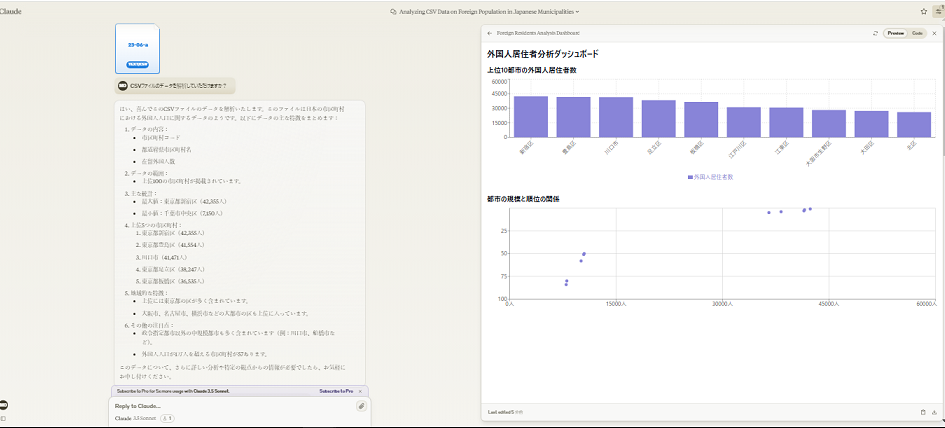Refresh the artifact preview

pos(875,33)
